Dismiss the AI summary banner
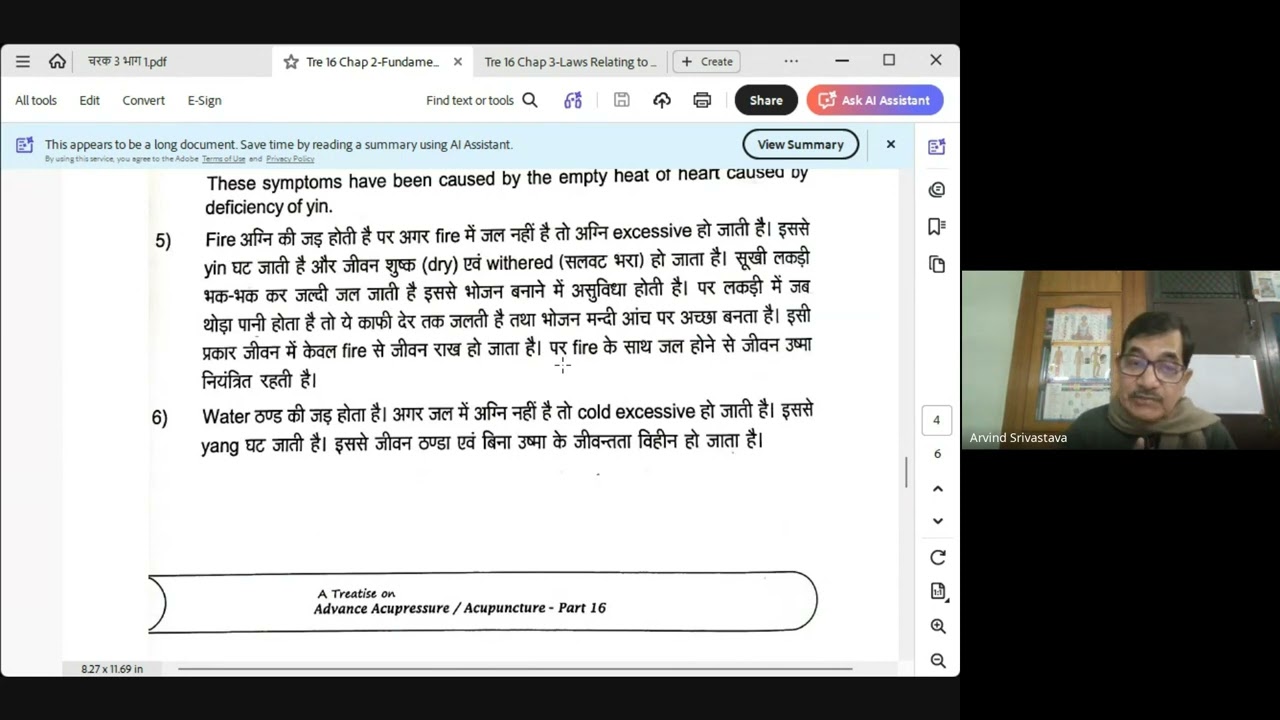 click(891, 144)
